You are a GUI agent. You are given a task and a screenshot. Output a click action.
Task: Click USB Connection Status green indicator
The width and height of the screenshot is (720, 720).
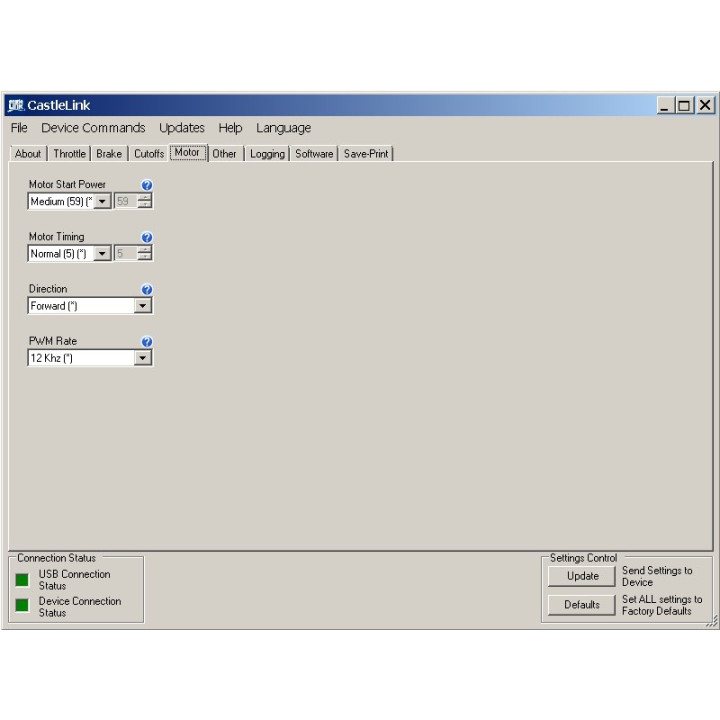pyautogui.click(x=22, y=580)
